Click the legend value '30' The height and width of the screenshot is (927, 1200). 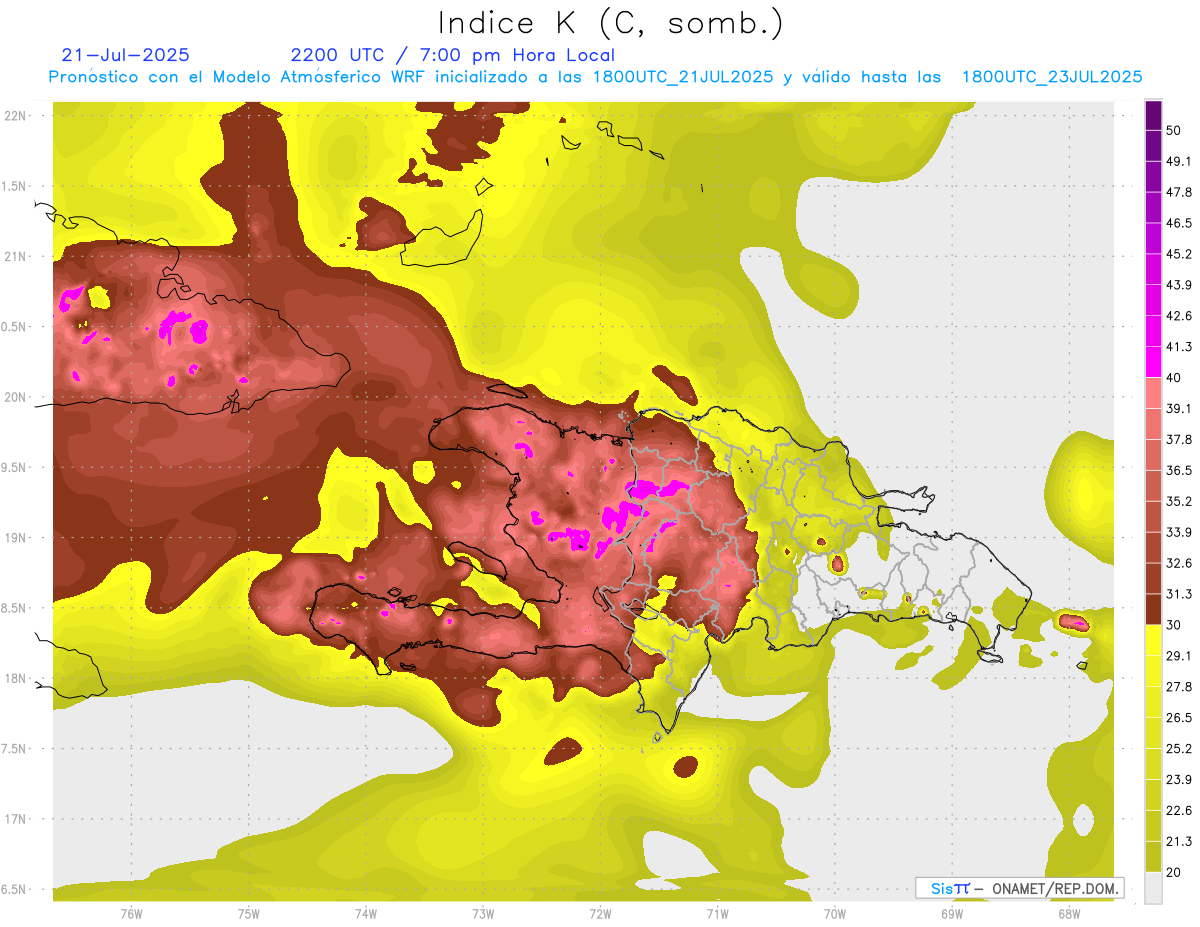tap(1174, 625)
